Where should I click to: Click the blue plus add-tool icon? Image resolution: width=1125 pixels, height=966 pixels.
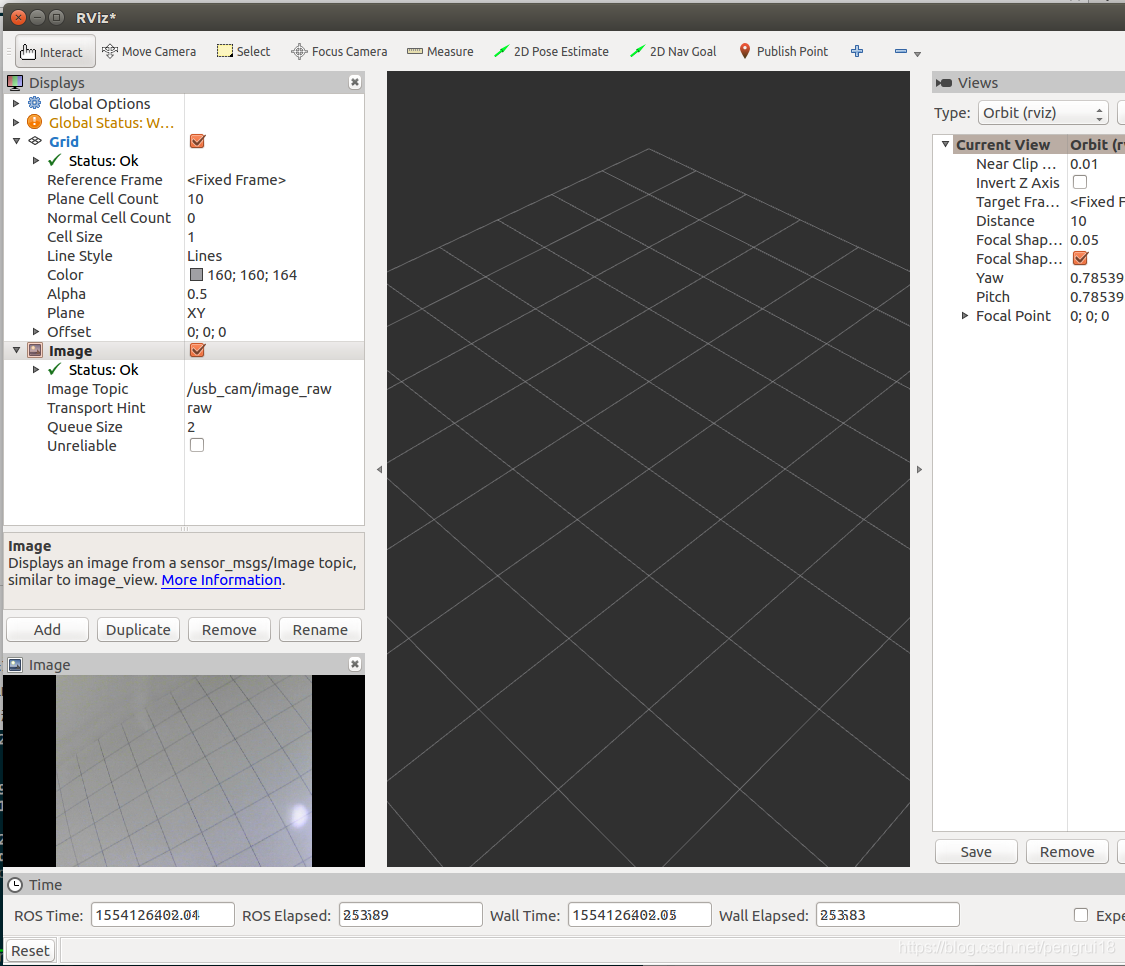pyautogui.click(x=857, y=51)
